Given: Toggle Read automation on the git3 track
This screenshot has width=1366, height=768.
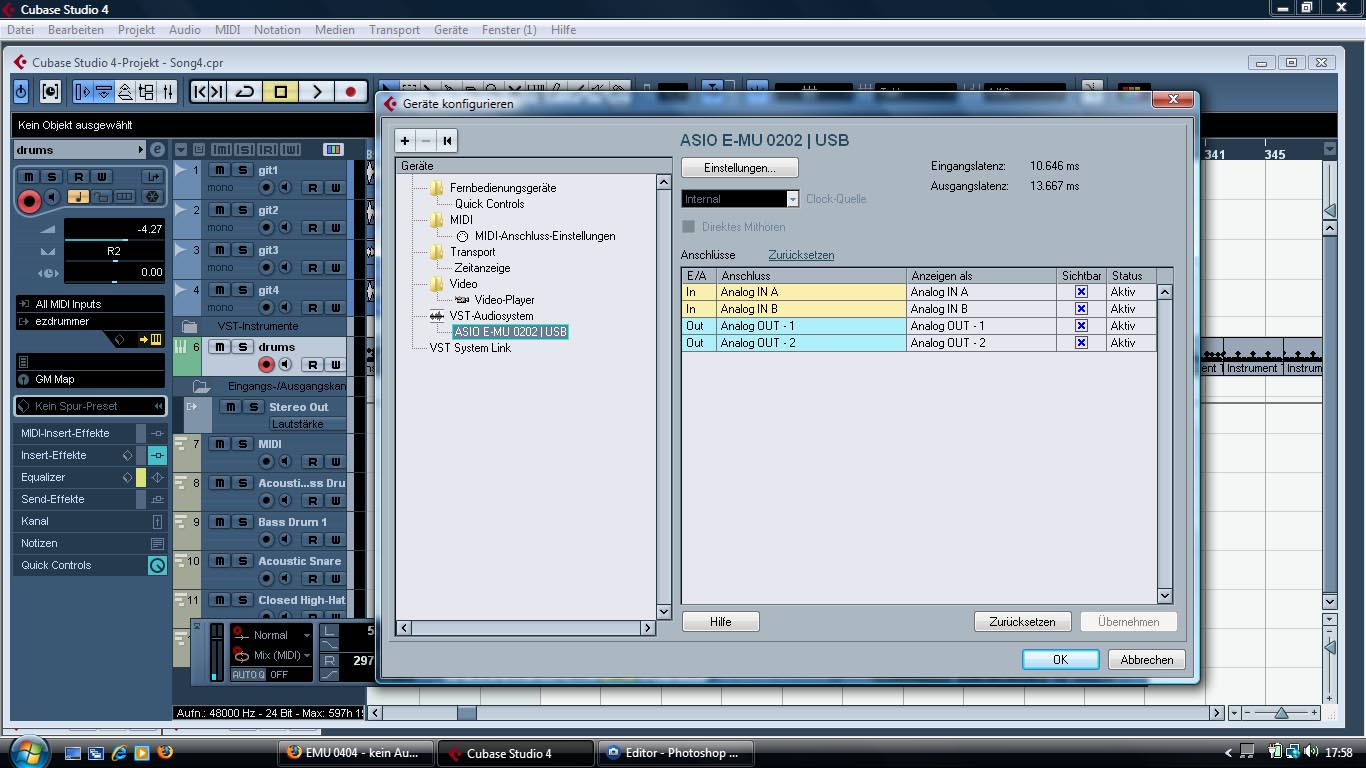Looking at the screenshot, I should [x=313, y=267].
